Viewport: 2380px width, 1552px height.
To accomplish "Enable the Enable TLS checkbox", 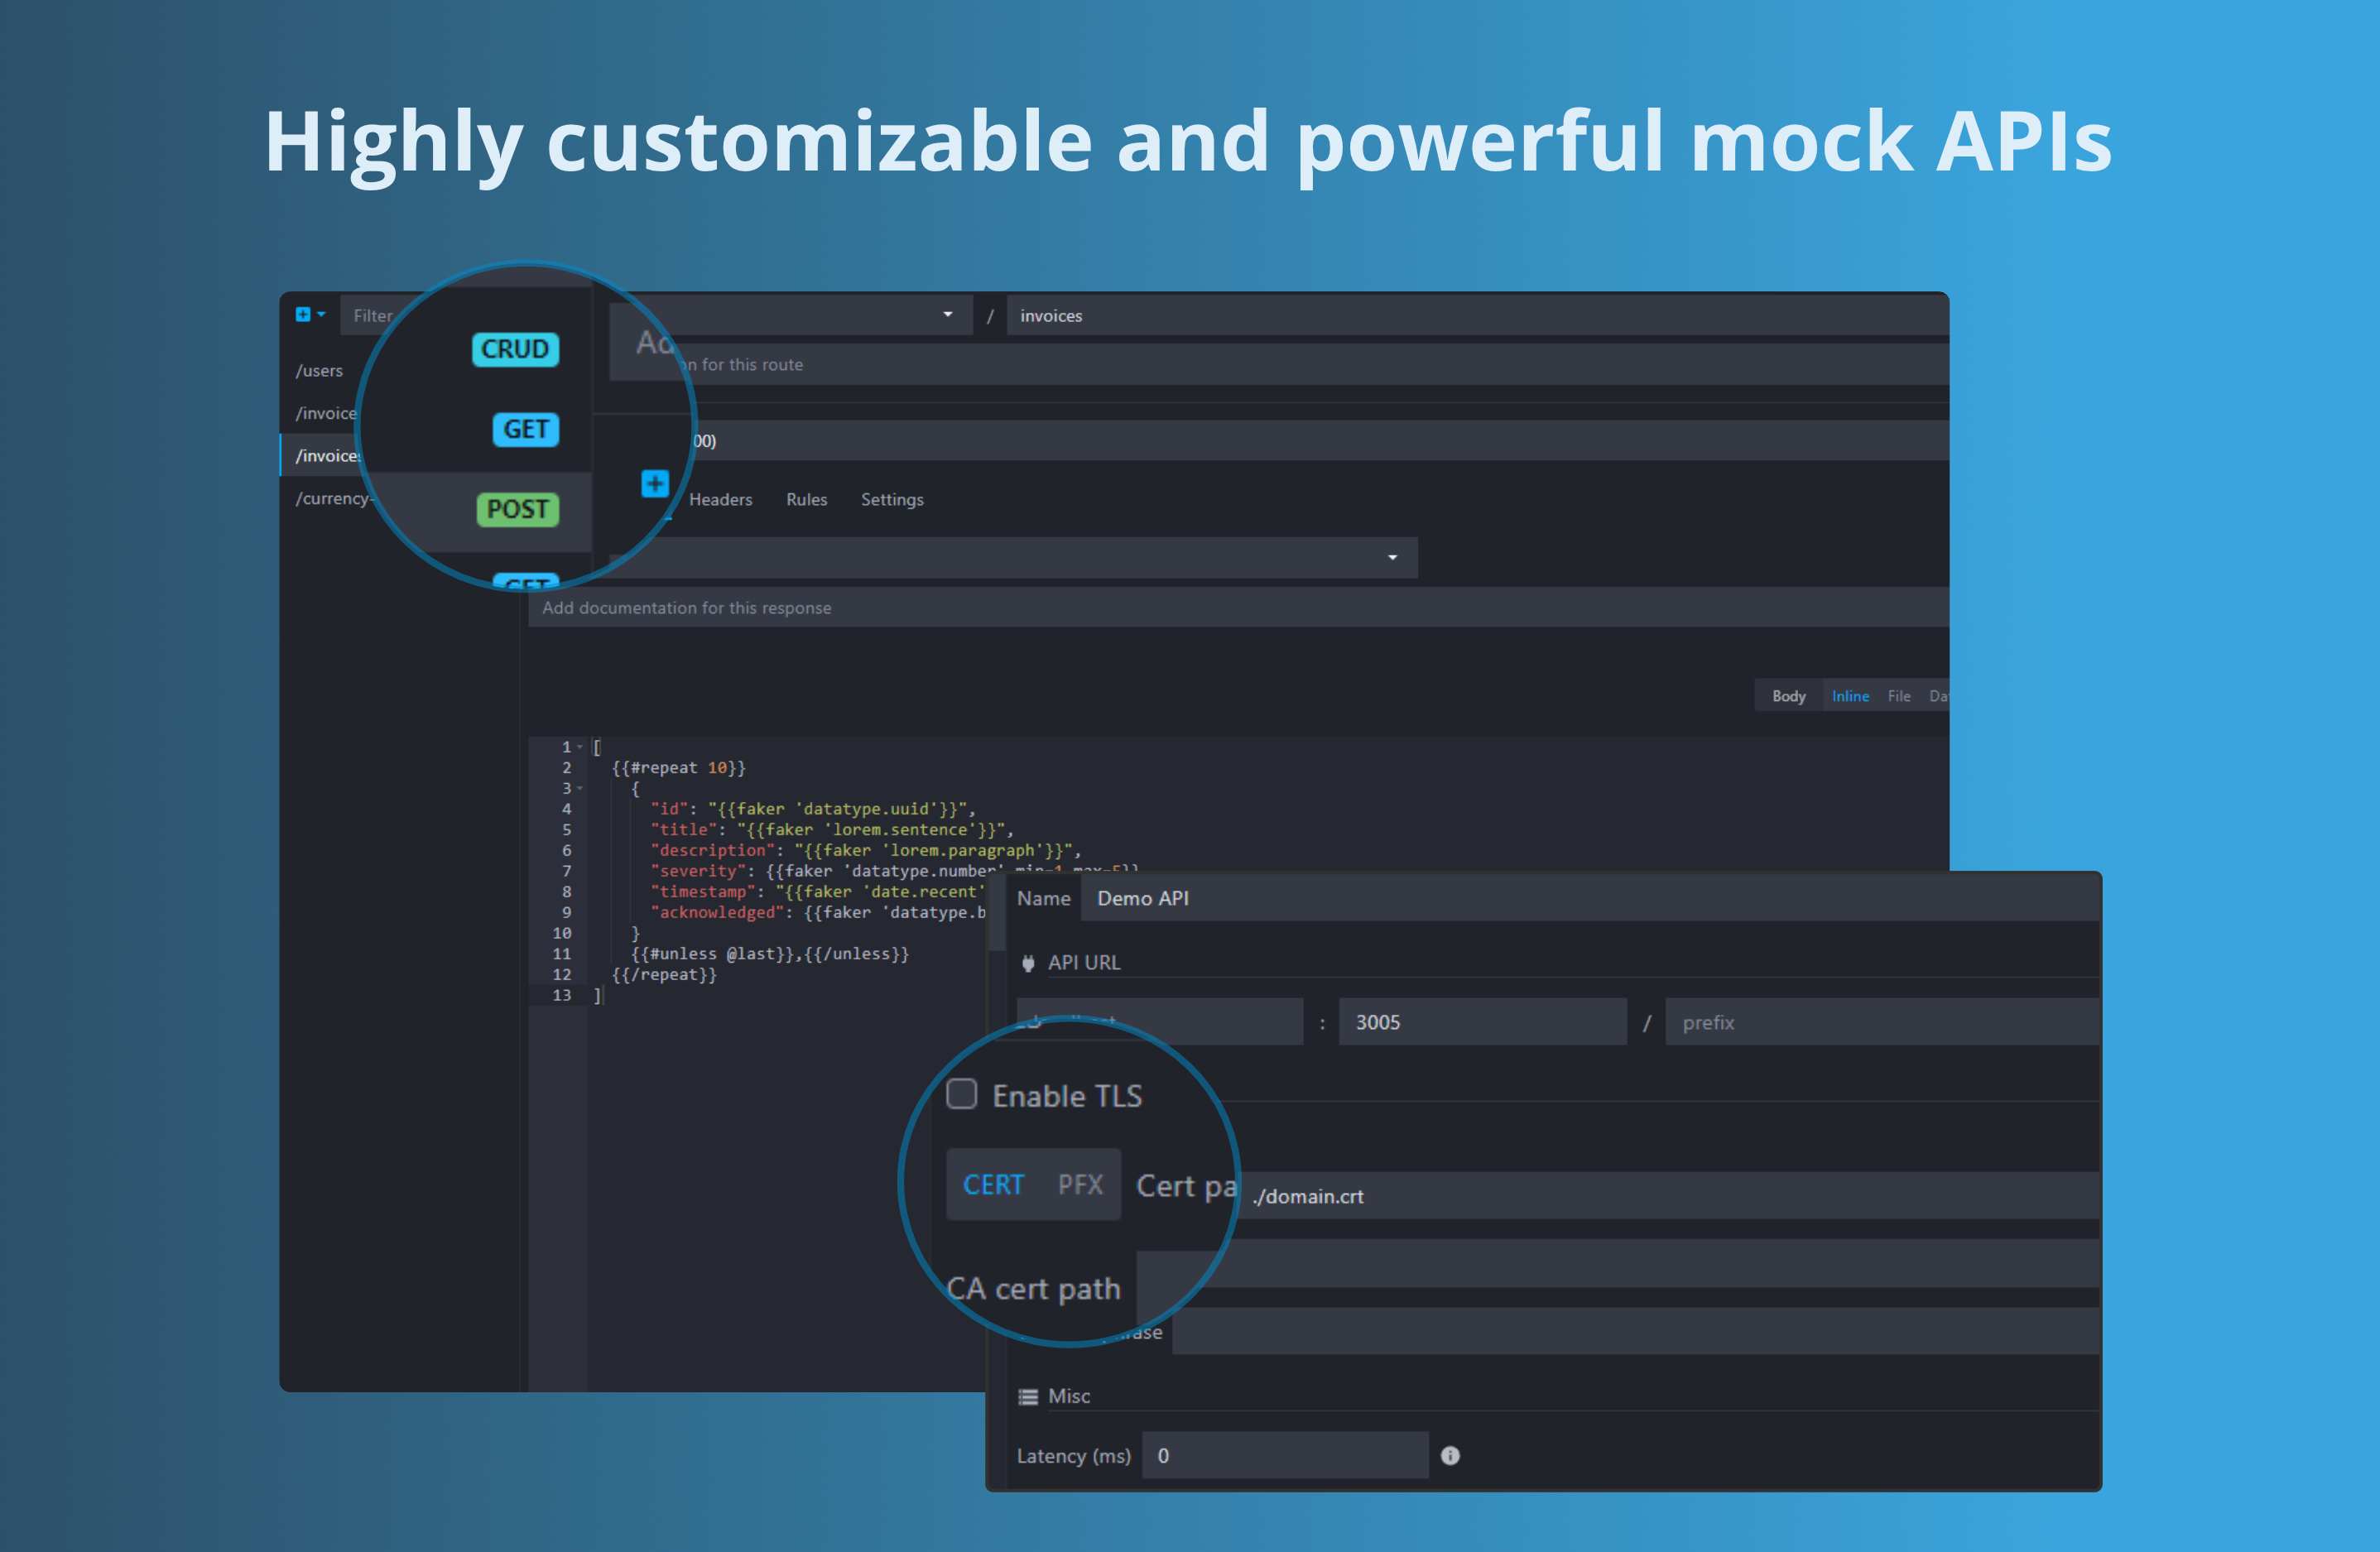I will pos(961,1094).
